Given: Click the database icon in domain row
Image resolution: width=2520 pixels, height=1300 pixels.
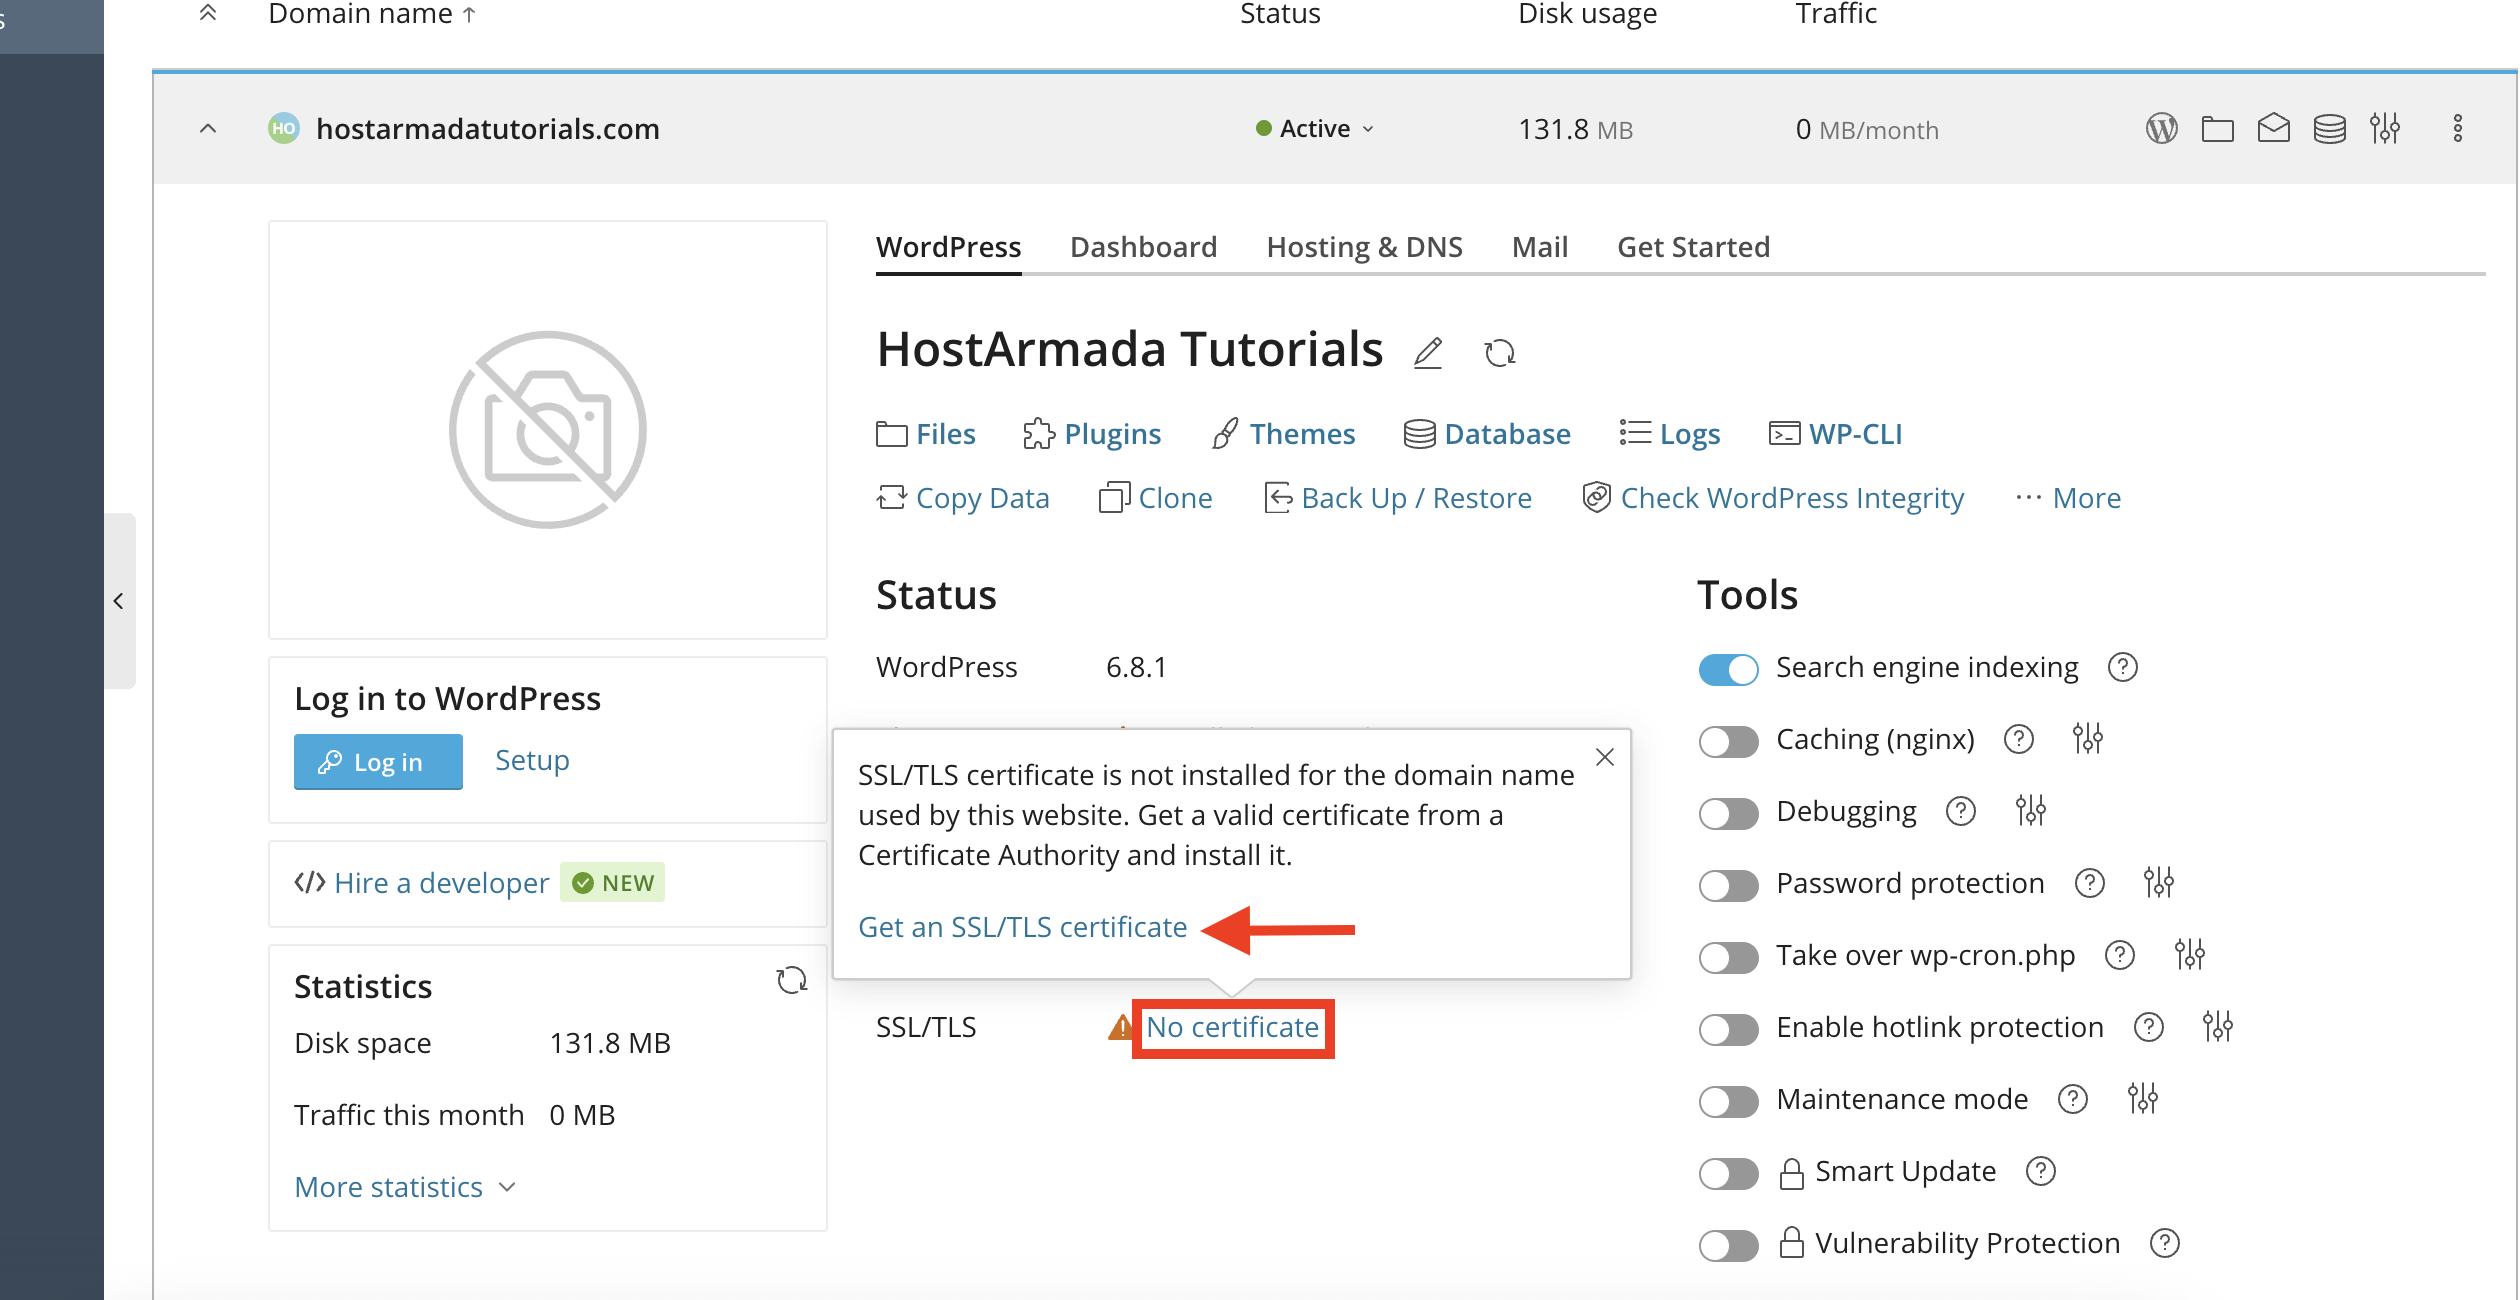Looking at the screenshot, I should coord(2329,129).
